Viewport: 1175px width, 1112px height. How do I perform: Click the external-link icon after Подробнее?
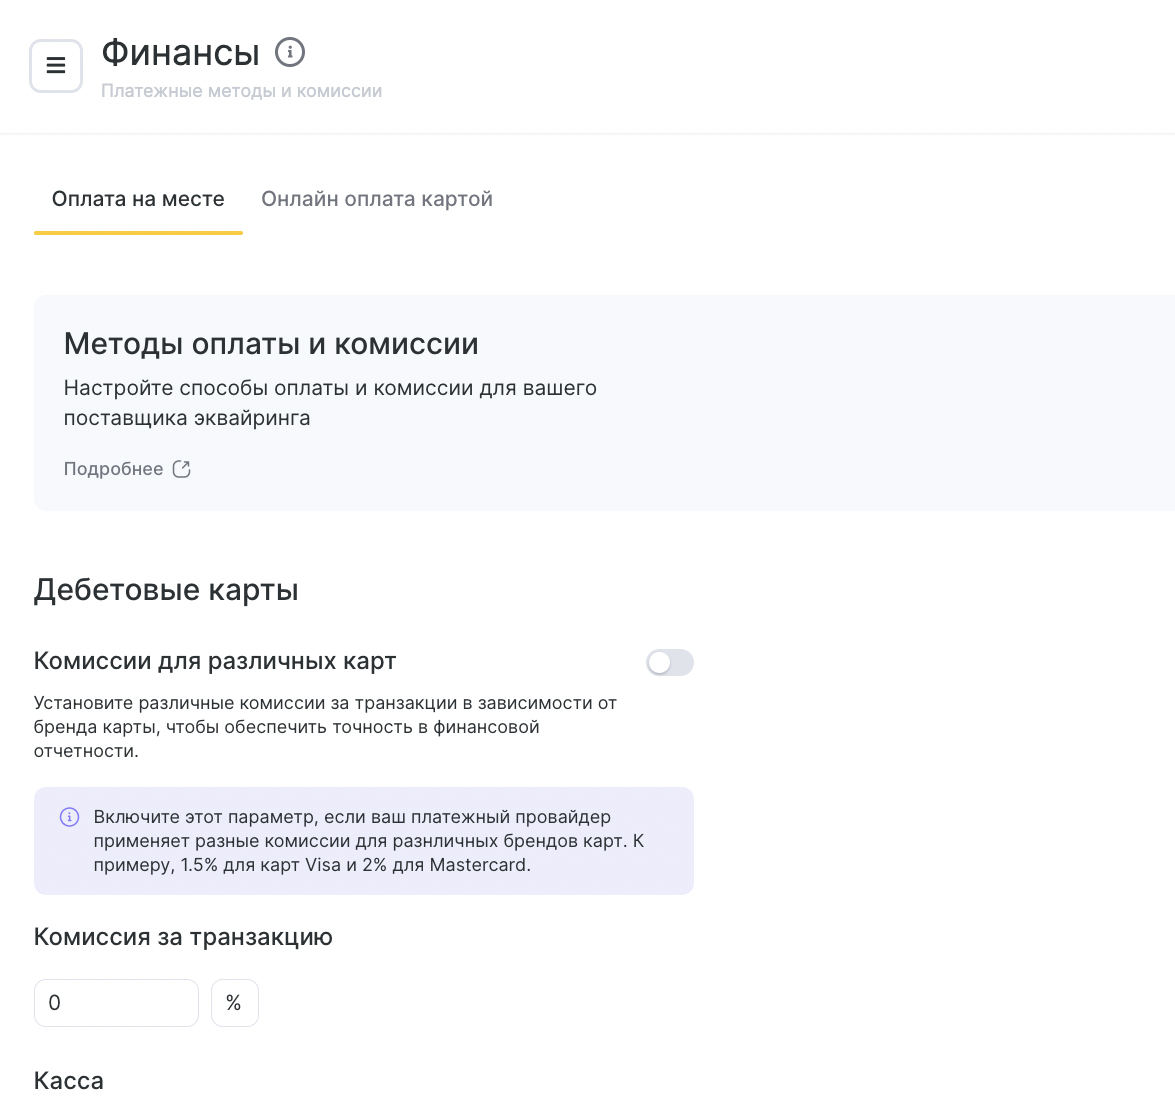(181, 469)
